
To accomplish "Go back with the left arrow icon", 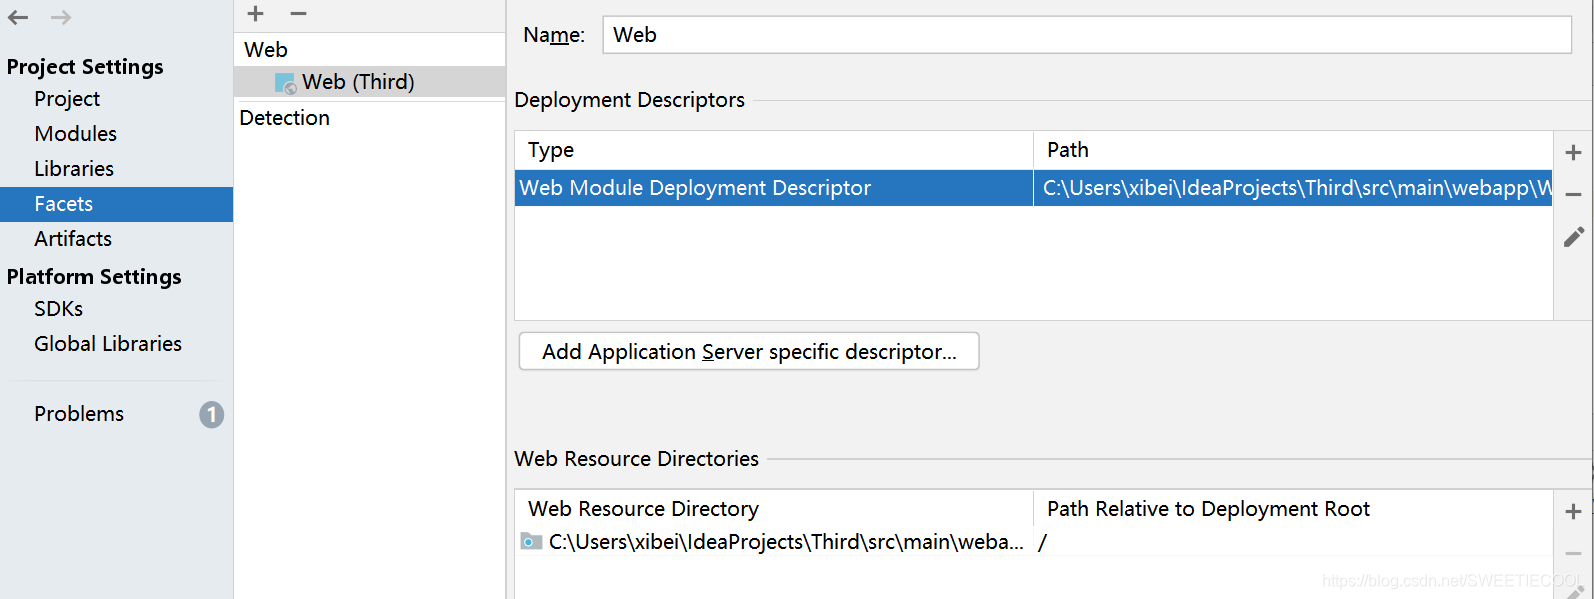I will click(18, 17).
